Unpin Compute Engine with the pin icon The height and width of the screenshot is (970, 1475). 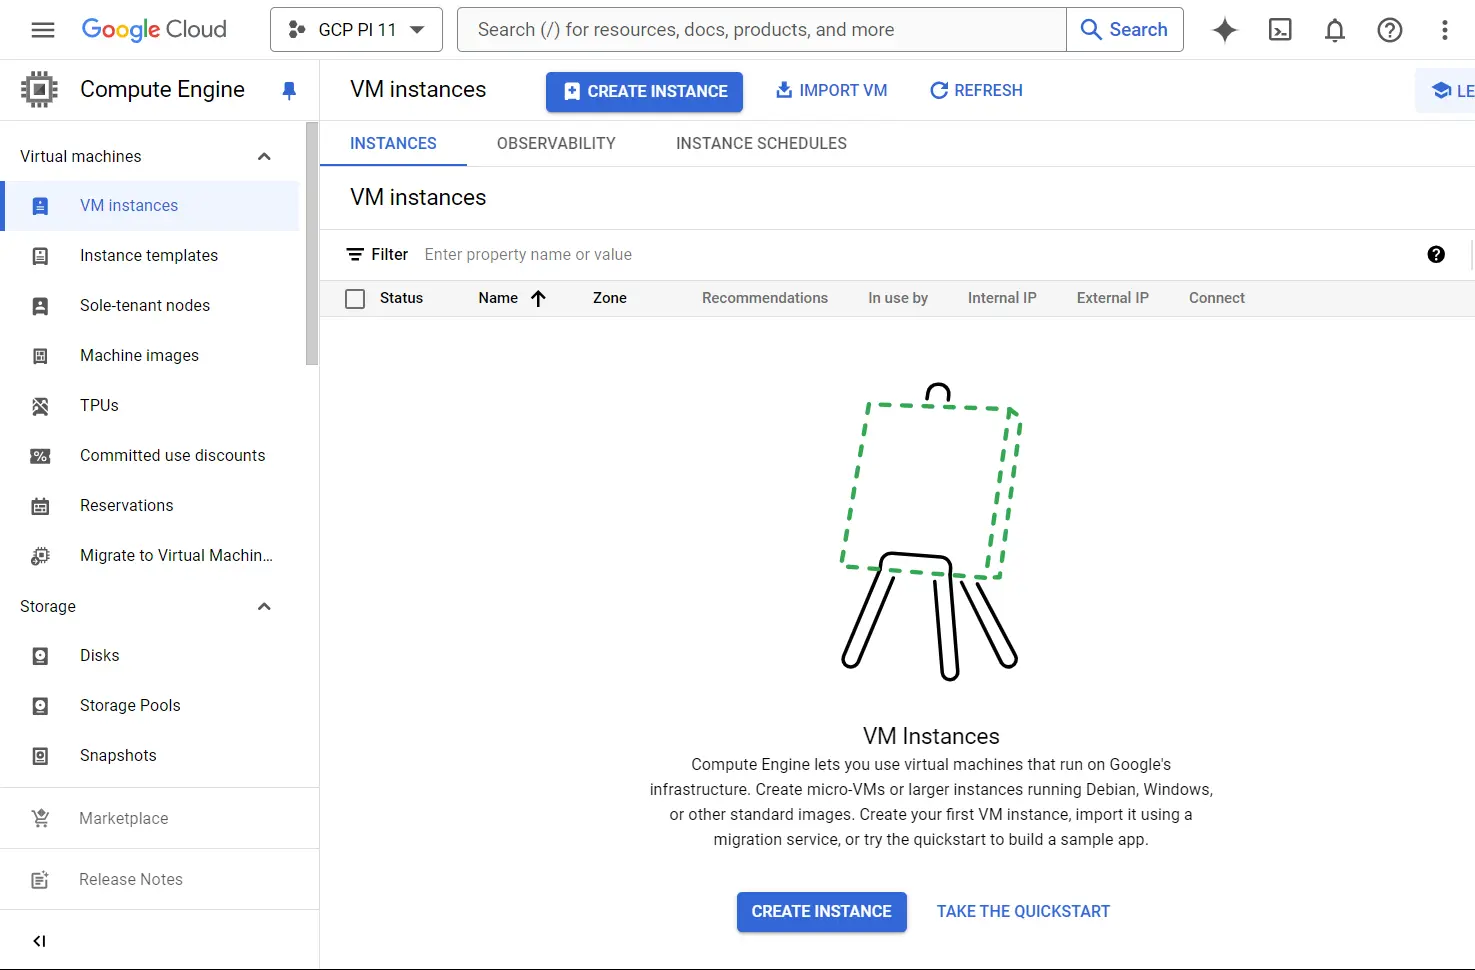(x=289, y=91)
